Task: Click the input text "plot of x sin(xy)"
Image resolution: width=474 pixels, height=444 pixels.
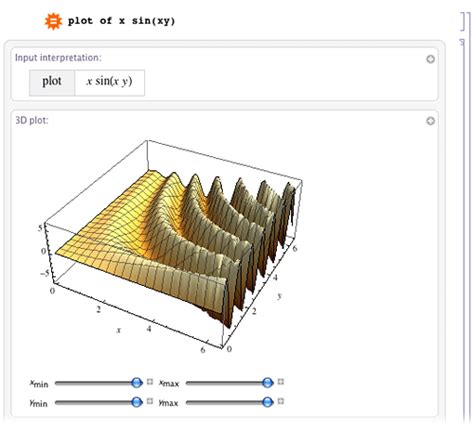Action: click(x=121, y=21)
